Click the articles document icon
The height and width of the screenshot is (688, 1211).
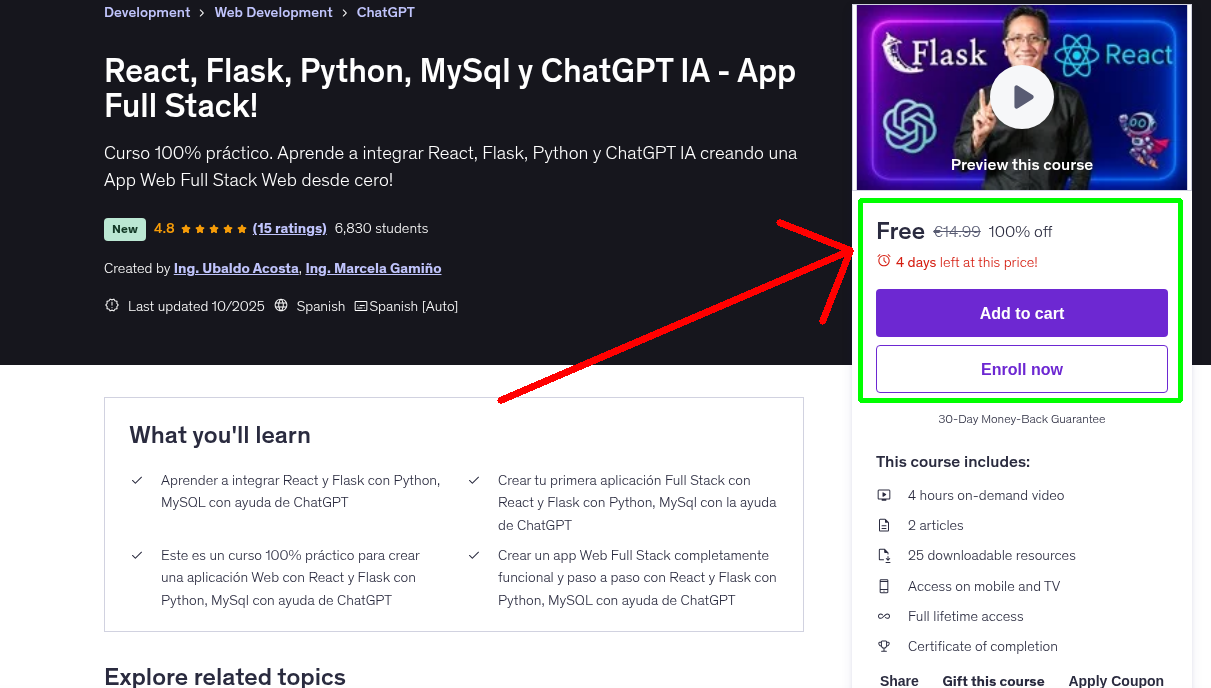(x=884, y=524)
